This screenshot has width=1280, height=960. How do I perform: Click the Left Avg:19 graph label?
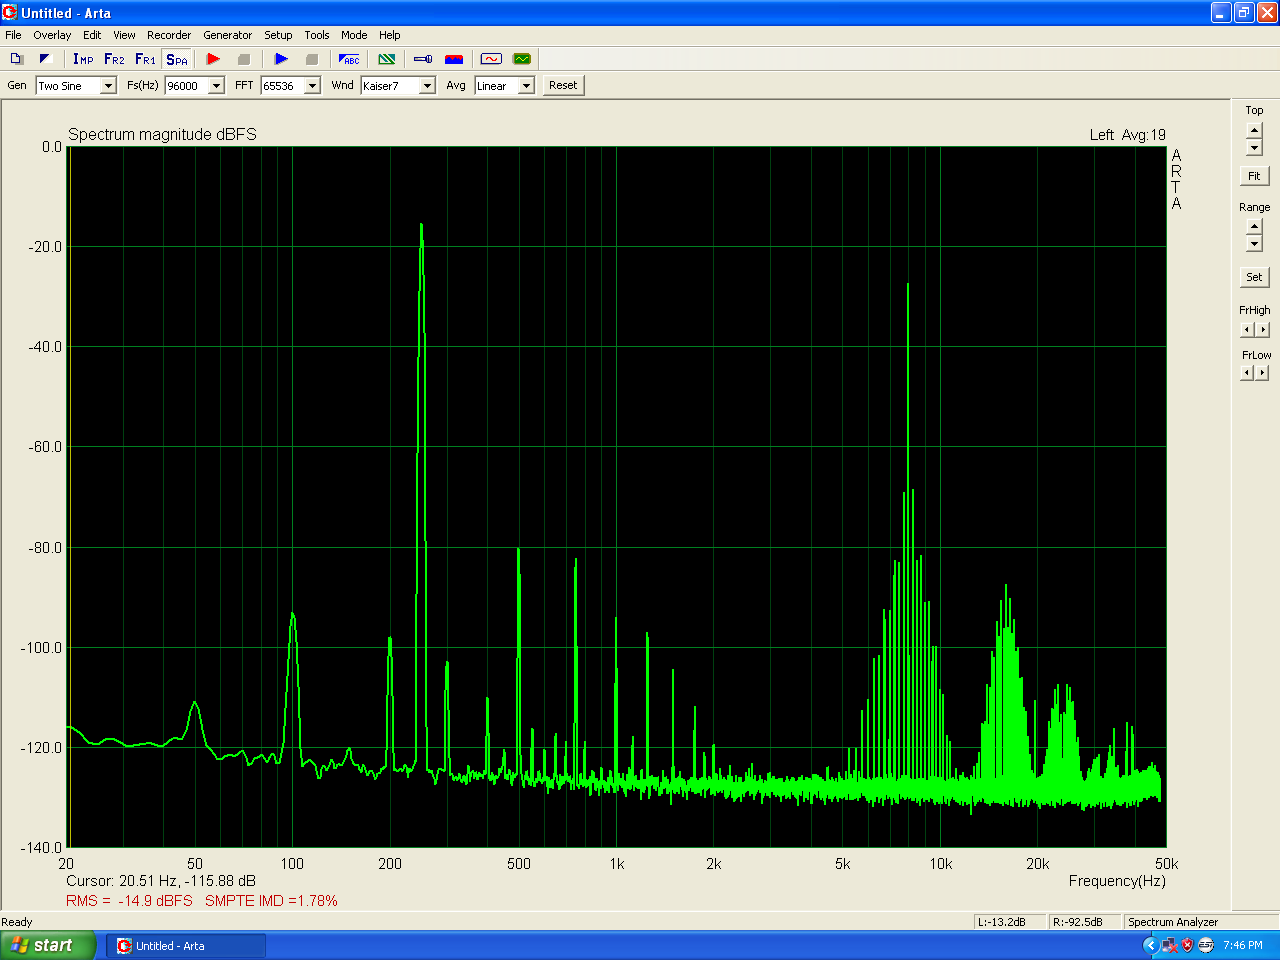[x=1128, y=135]
